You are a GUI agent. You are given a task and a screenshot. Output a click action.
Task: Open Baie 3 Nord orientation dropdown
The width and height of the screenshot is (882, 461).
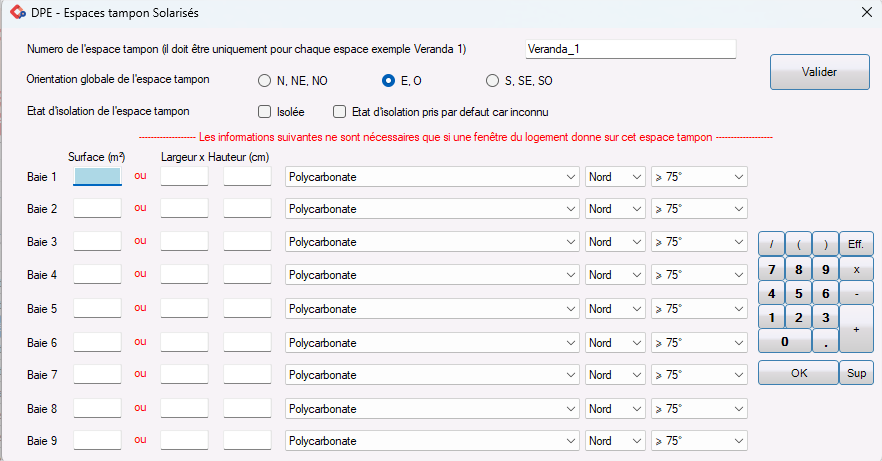click(x=615, y=242)
